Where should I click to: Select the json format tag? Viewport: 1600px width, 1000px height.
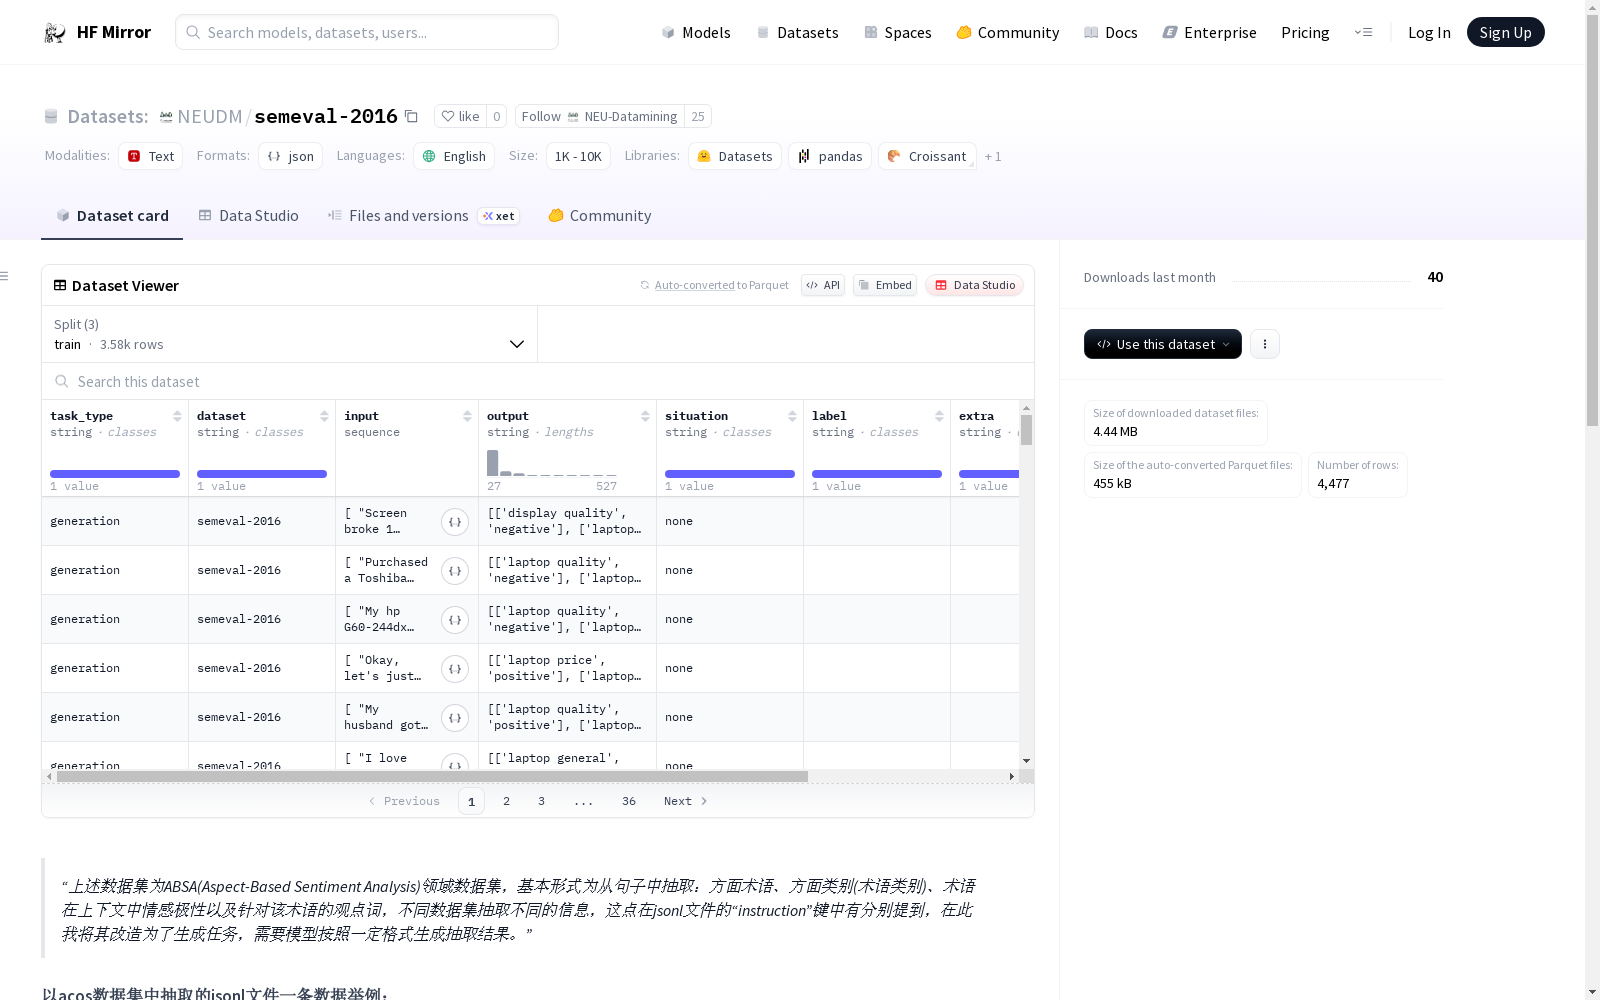(x=290, y=156)
